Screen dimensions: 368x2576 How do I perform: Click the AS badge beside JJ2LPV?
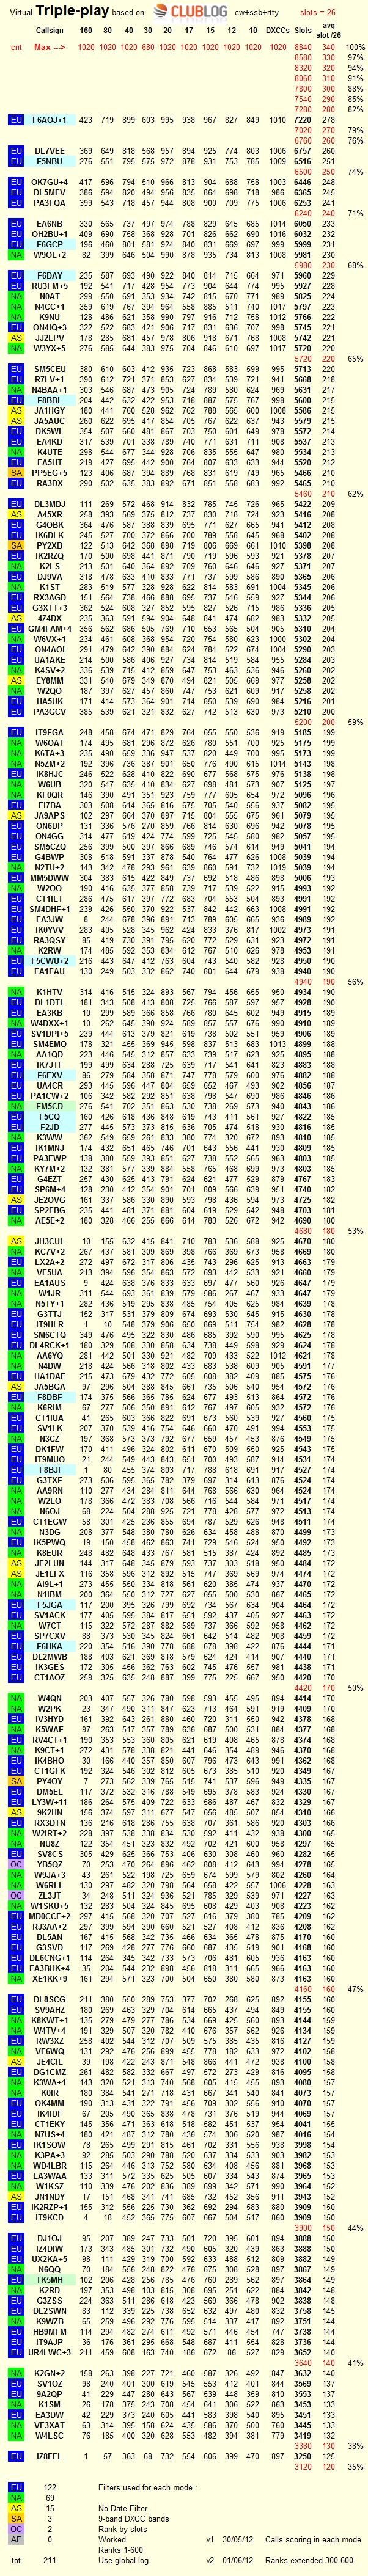pyautogui.click(x=16, y=338)
